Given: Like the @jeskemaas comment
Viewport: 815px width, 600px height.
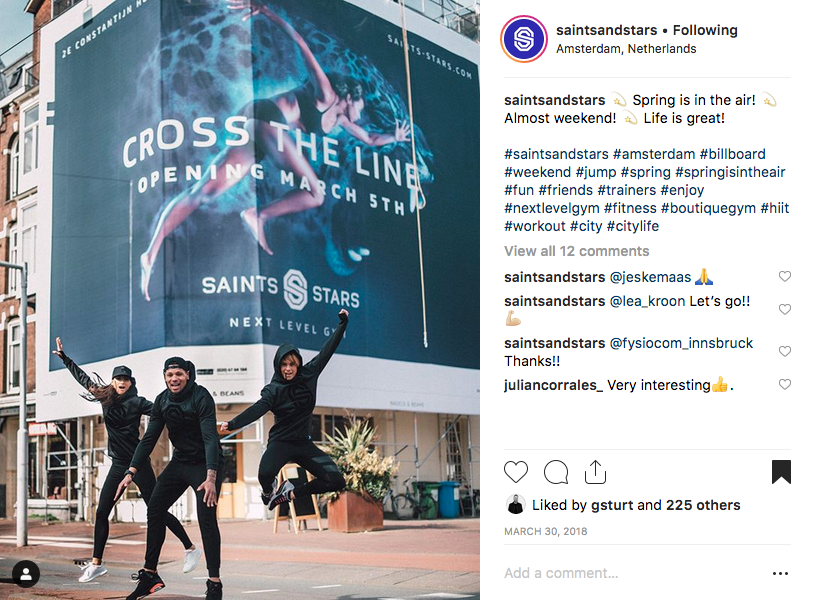Looking at the screenshot, I should pyautogui.click(x=784, y=277).
